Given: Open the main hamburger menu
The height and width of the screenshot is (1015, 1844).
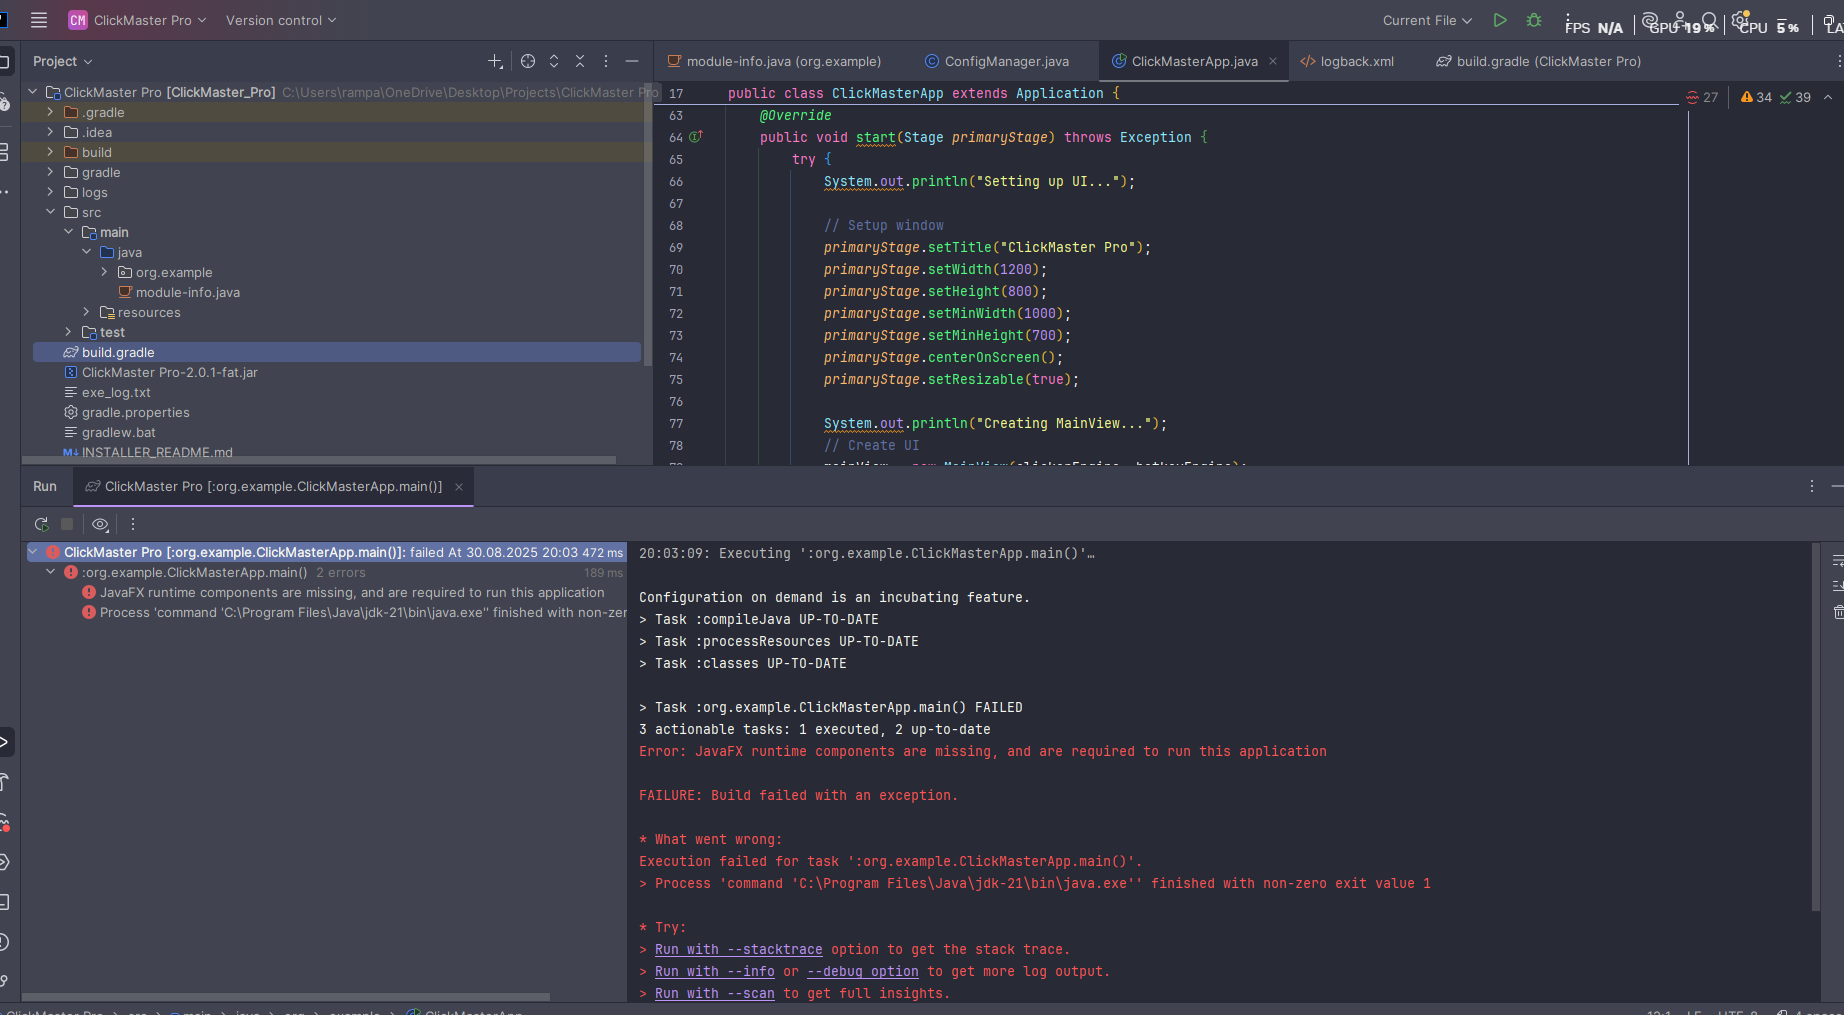Looking at the screenshot, I should coord(39,20).
